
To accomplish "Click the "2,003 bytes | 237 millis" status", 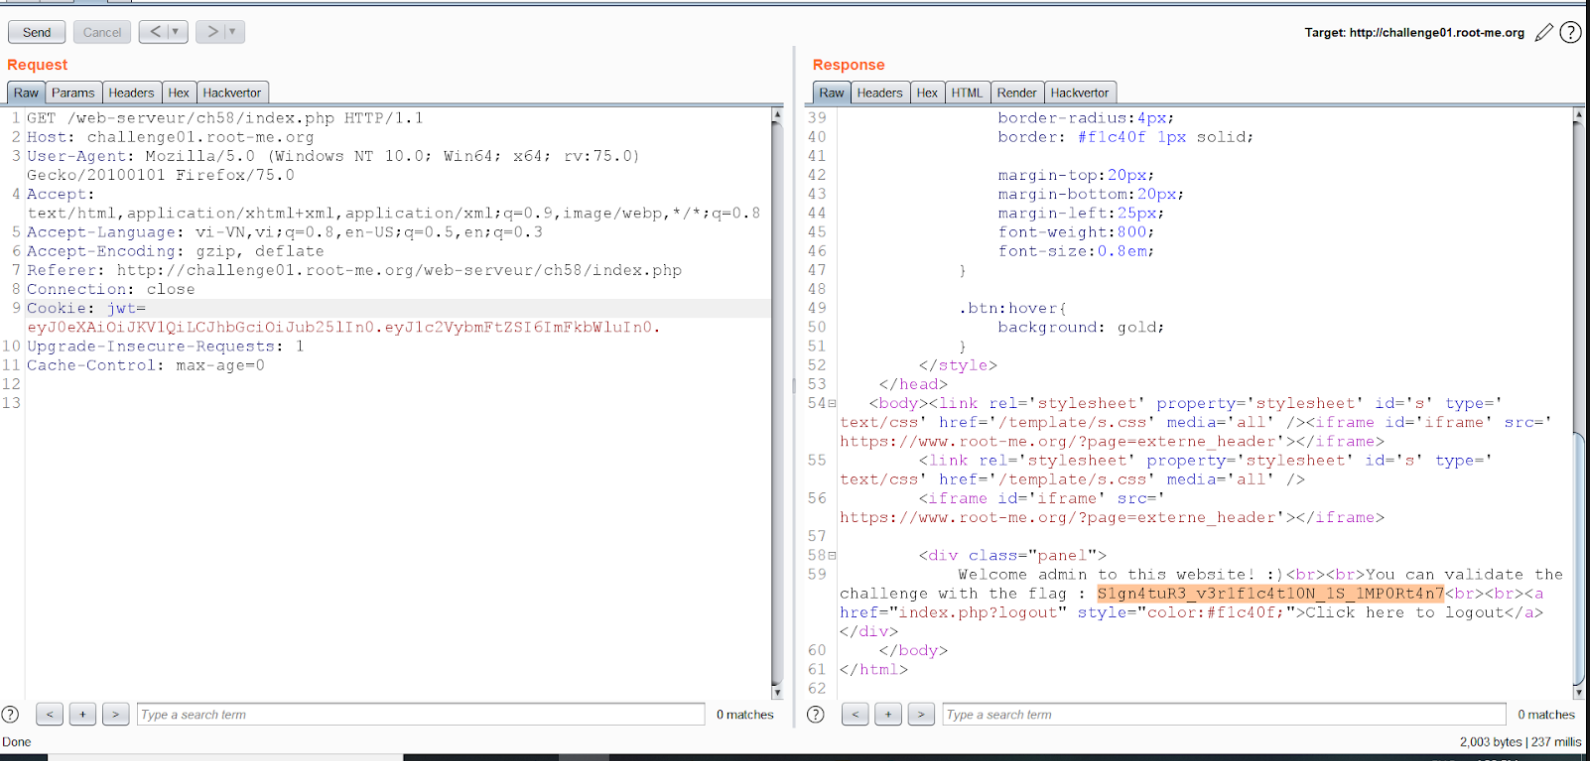I will (1520, 742).
